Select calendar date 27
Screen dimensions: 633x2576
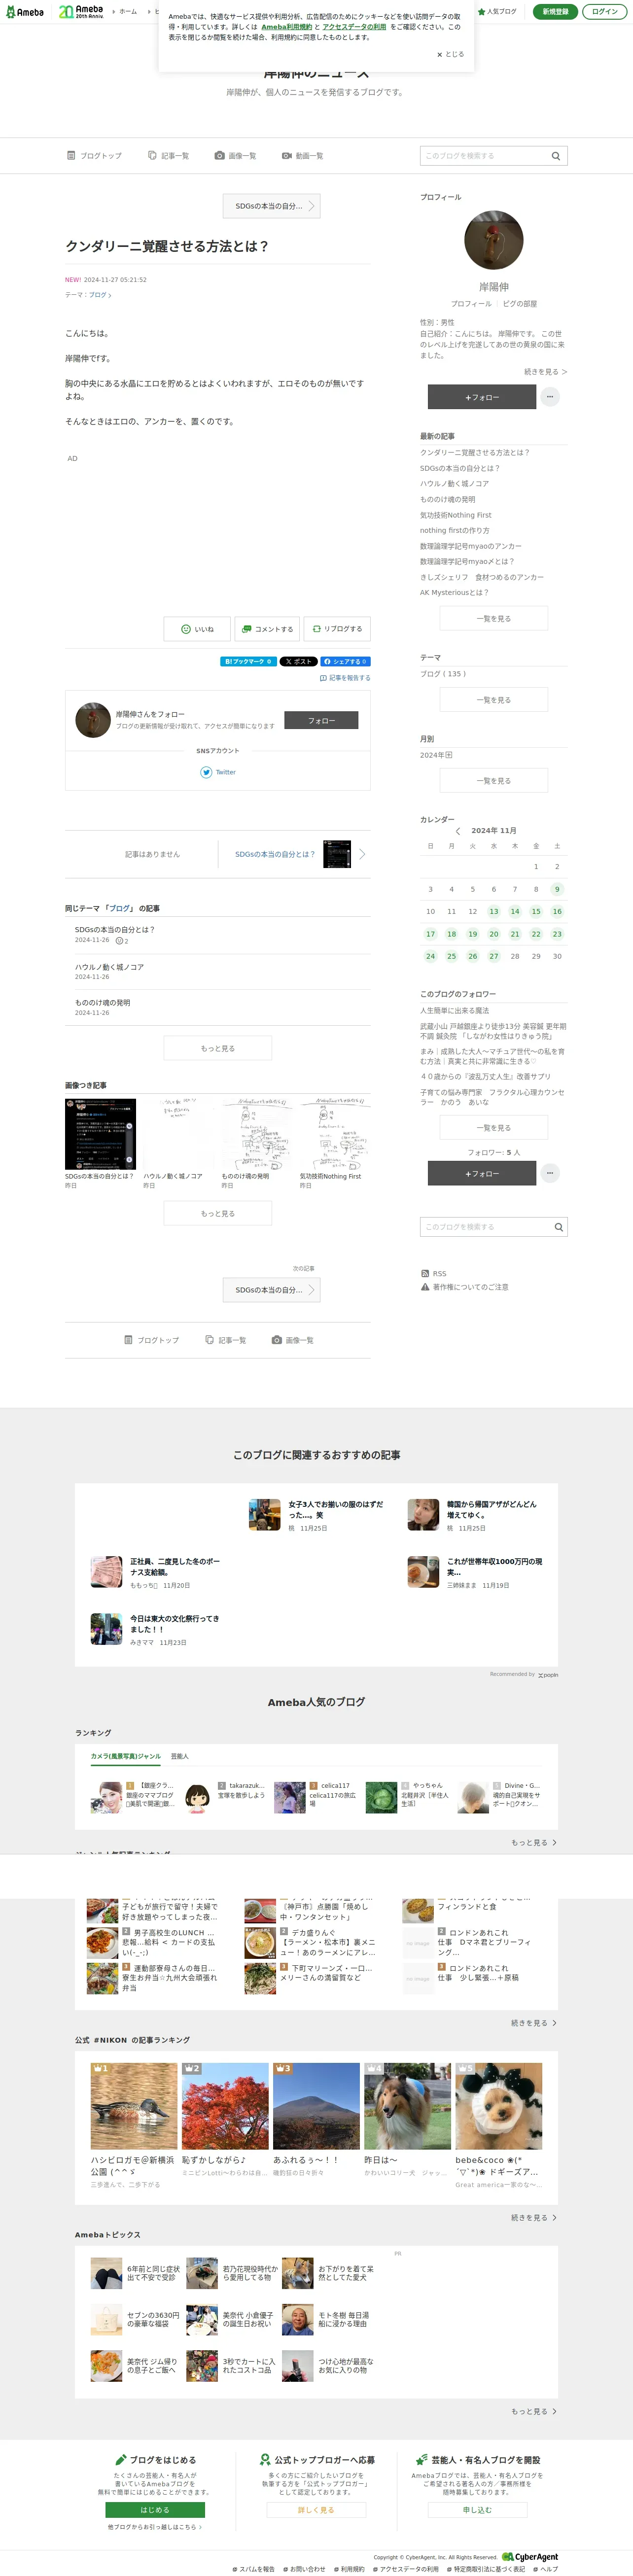(493, 957)
